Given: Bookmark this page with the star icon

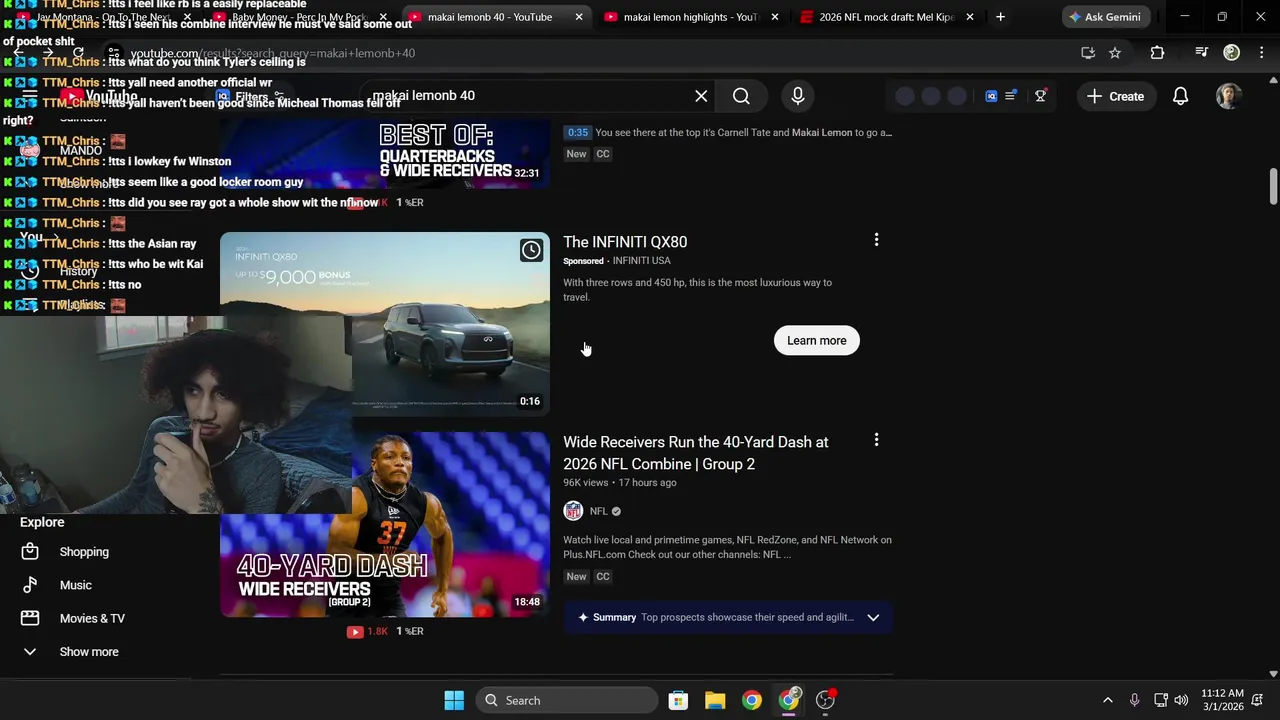Looking at the screenshot, I should [1115, 53].
